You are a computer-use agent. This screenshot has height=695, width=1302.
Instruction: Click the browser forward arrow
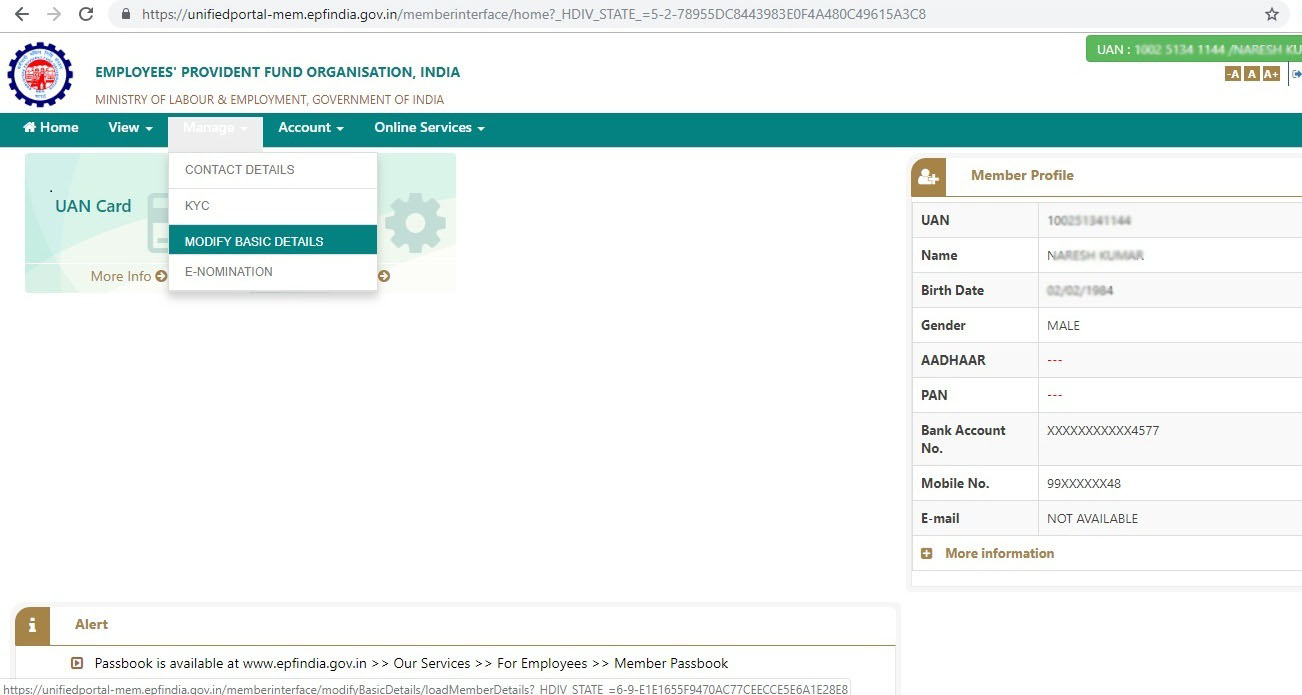tap(53, 15)
